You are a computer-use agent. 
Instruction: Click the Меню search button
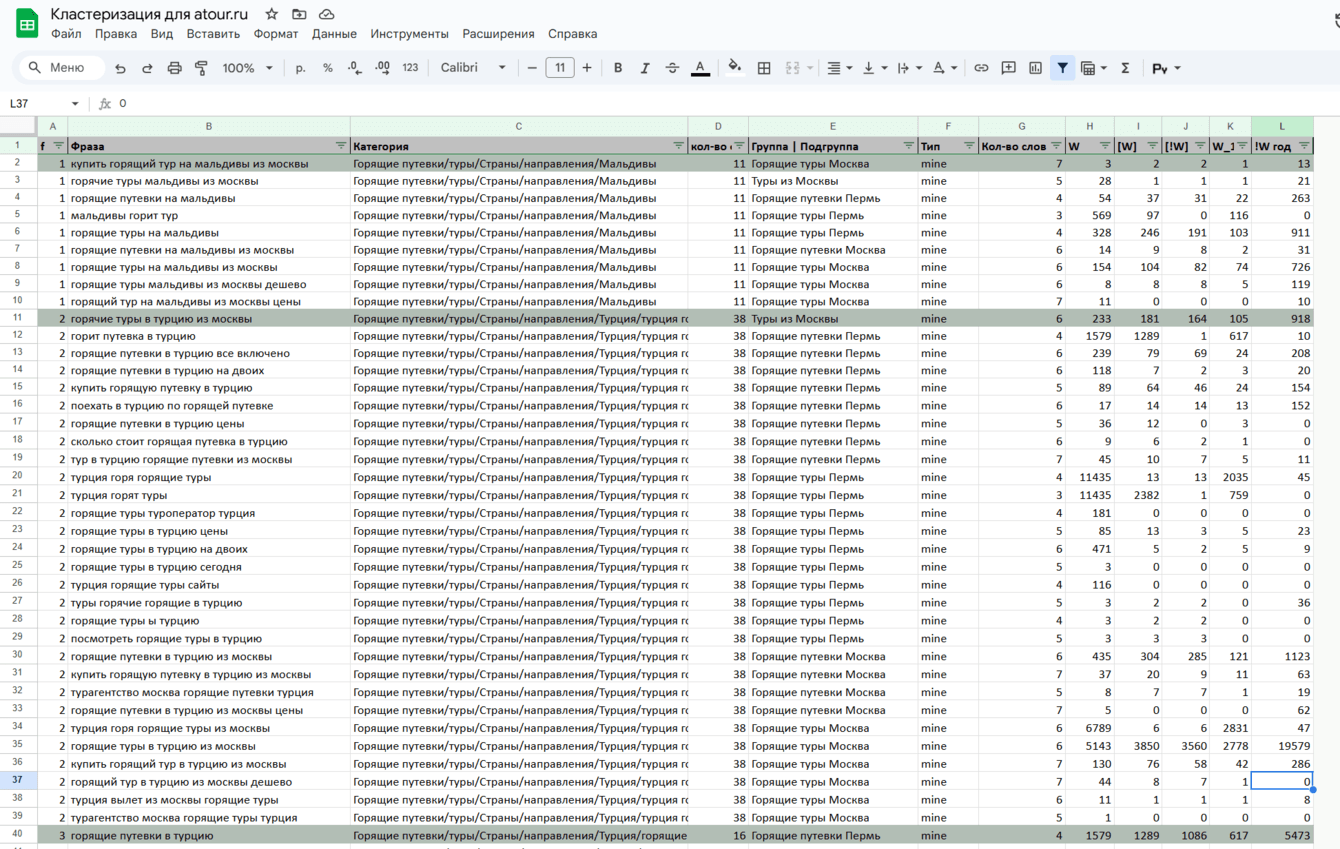point(58,68)
